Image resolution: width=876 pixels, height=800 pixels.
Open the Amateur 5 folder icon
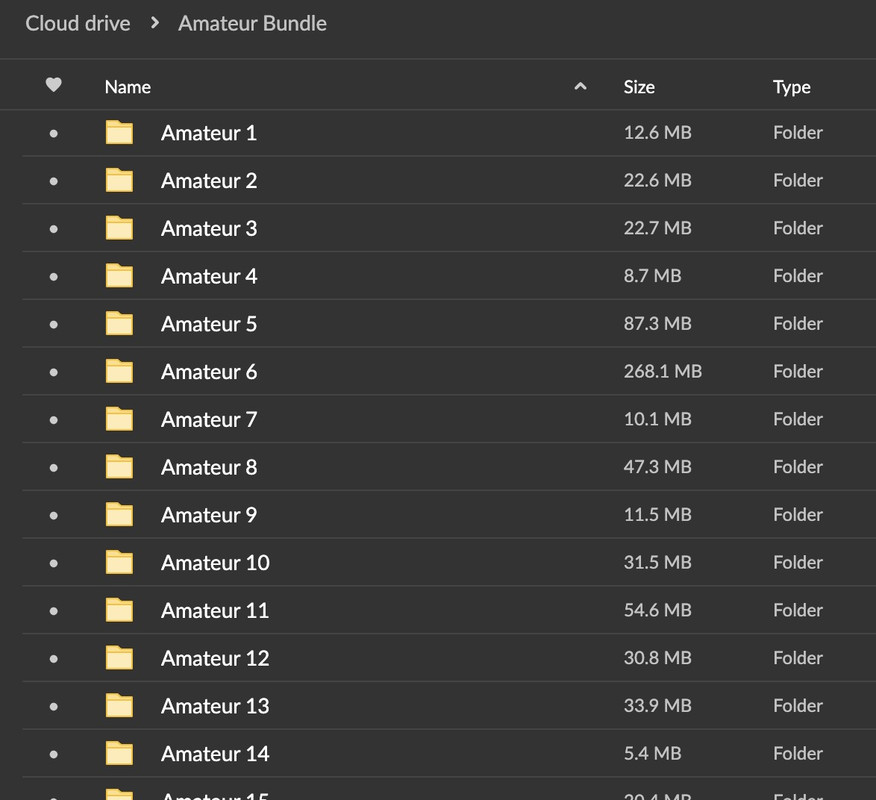119,323
